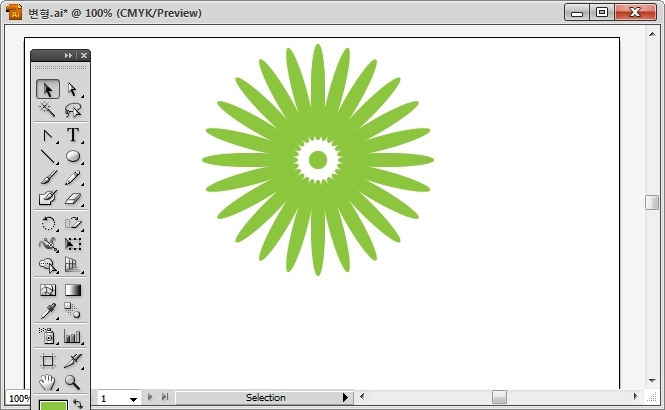Screen dimensions: 665x410
Task: Swap fill and stroke colors arrow
Action: pos(78,403)
